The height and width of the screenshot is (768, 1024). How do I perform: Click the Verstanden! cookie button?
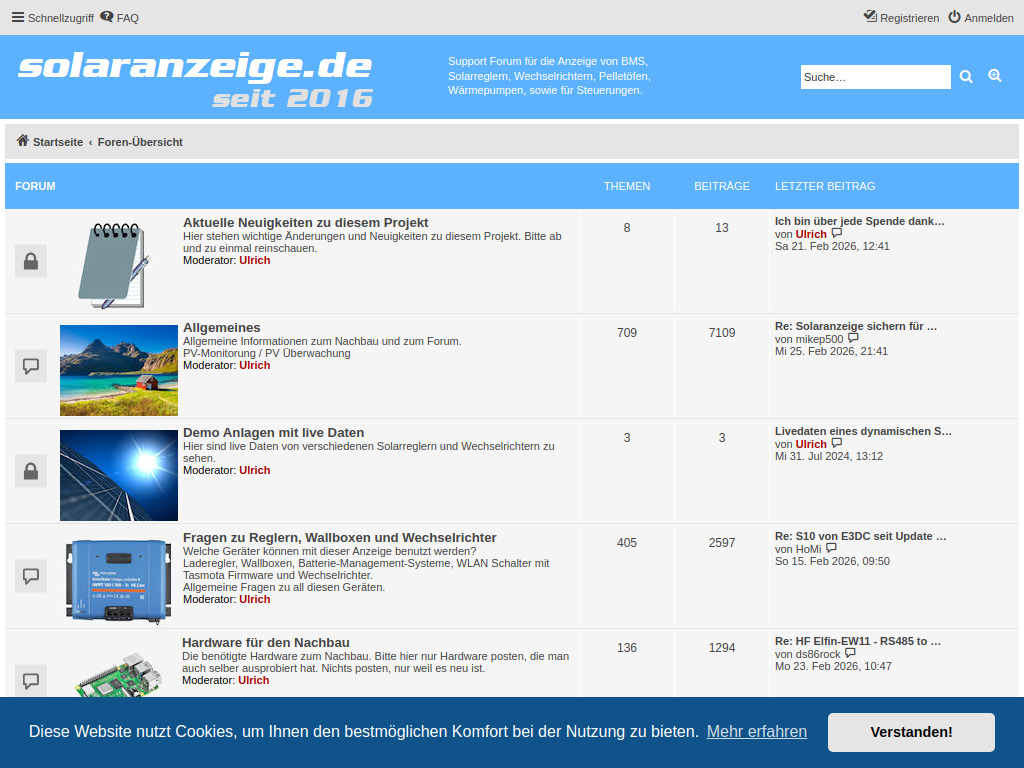(910, 732)
